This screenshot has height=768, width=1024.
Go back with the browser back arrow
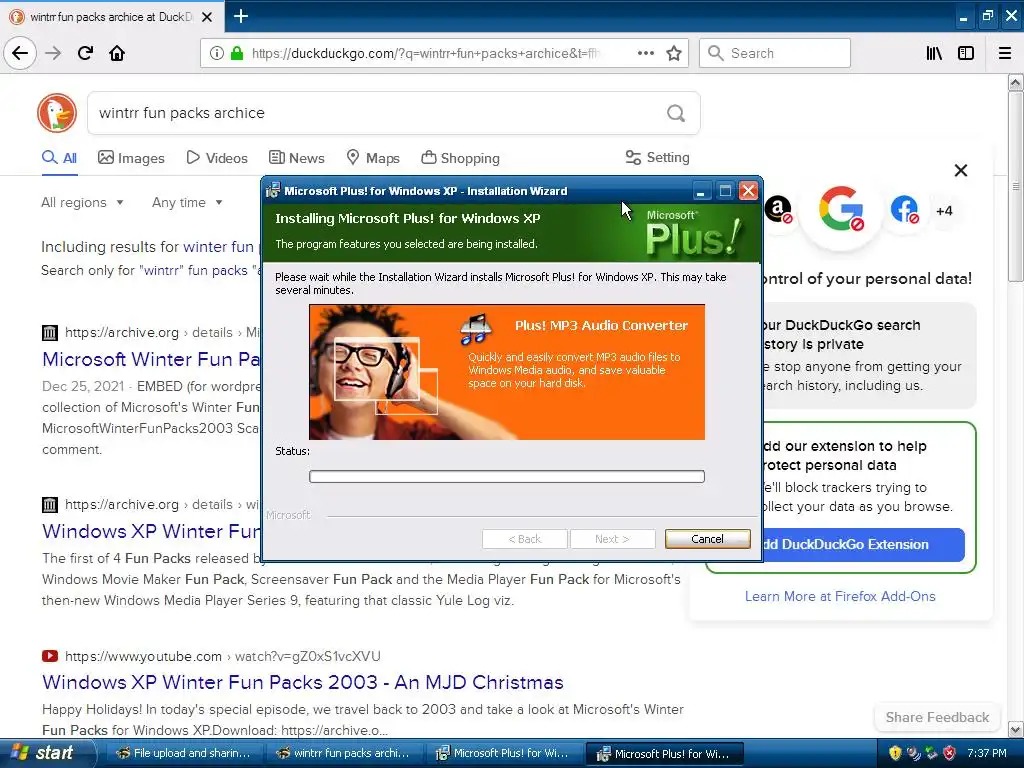pyautogui.click(x=20, y=53)
